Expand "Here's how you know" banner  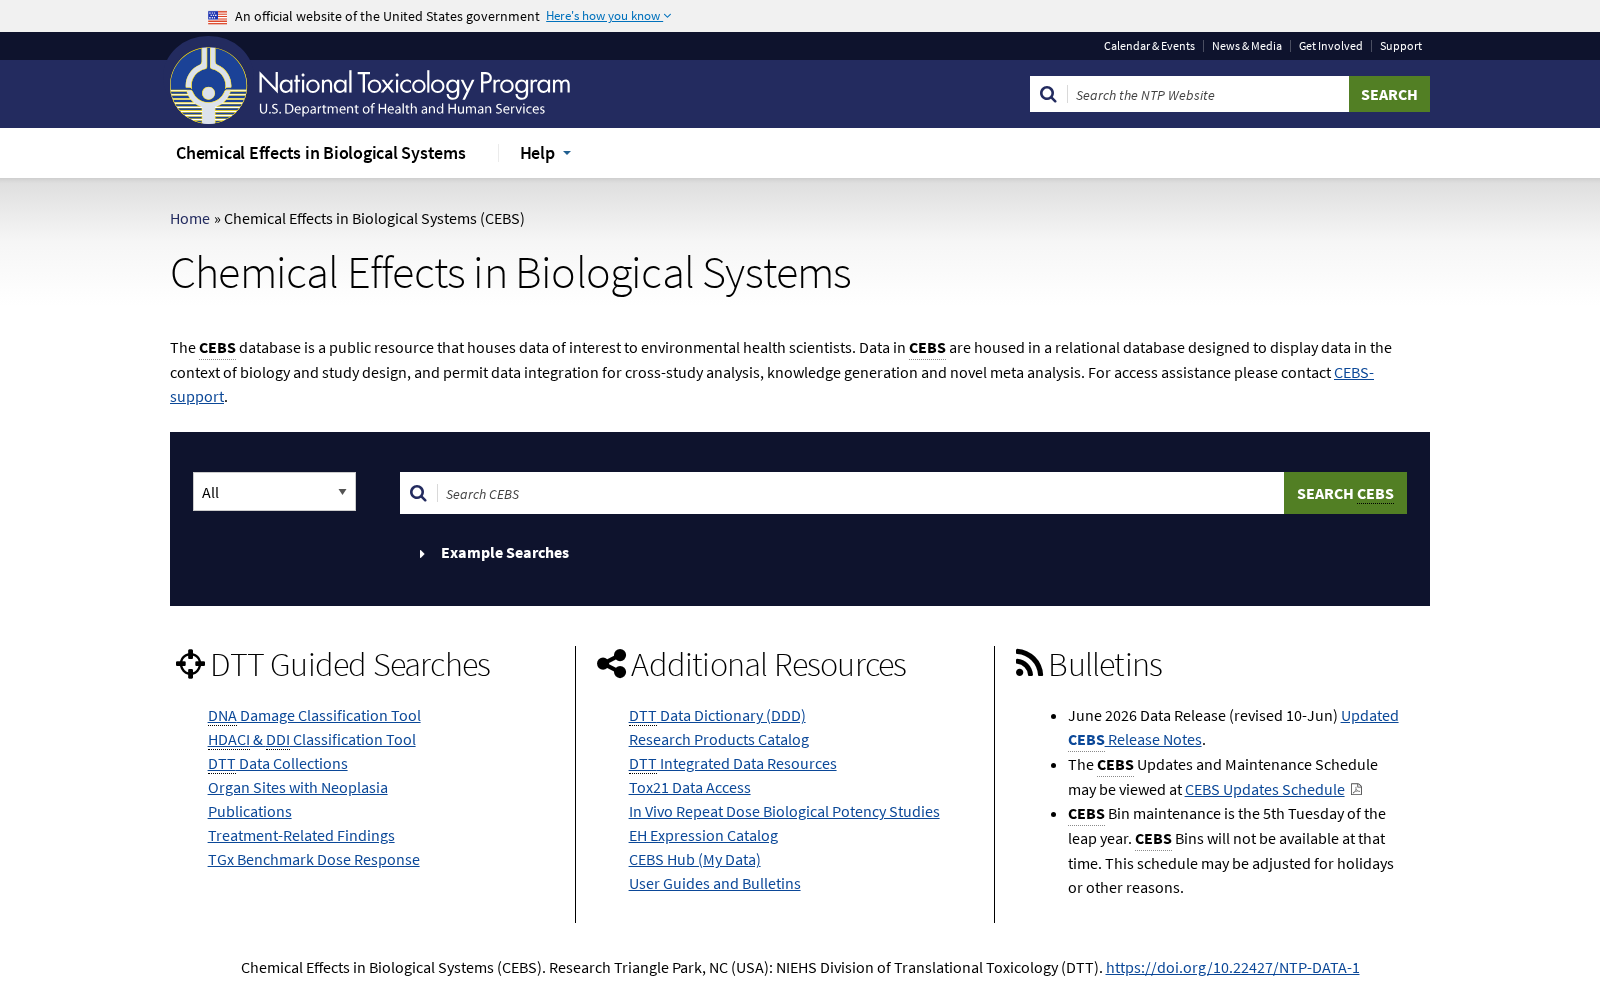click(x=608, y=16)
